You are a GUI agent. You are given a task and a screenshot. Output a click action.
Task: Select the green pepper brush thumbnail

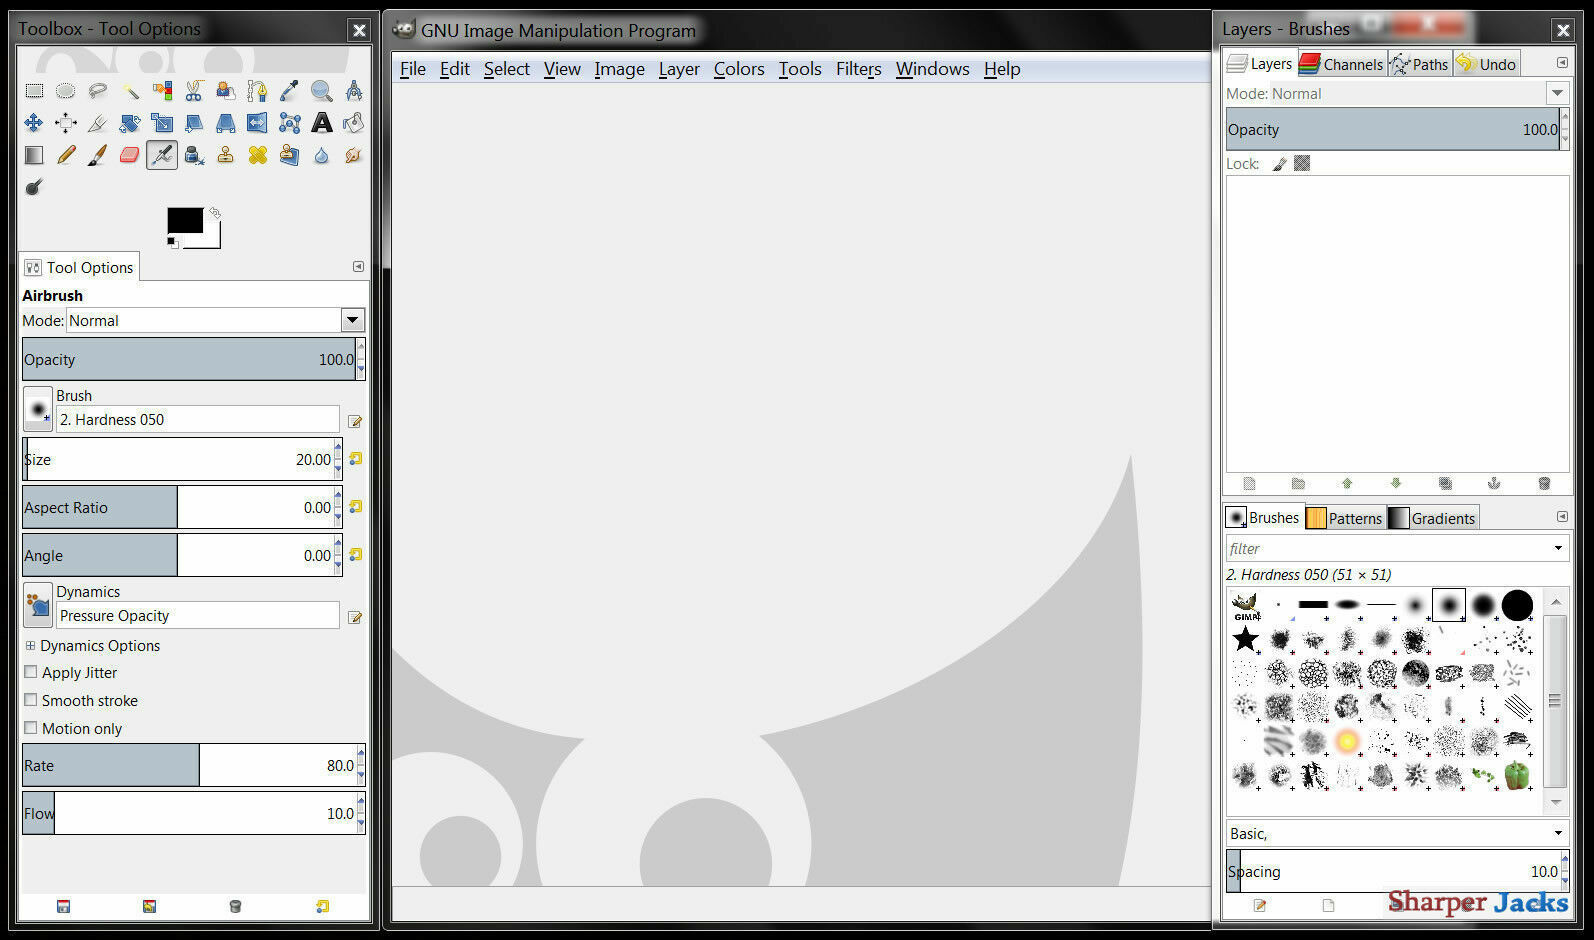pyautogui.click(x=1517, y=774)
